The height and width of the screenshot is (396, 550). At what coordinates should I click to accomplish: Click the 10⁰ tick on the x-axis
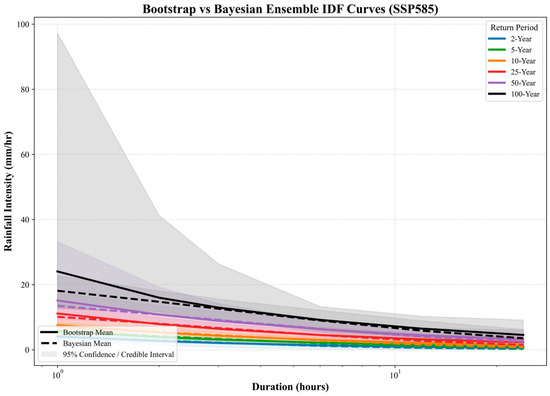tap(57, 375)
